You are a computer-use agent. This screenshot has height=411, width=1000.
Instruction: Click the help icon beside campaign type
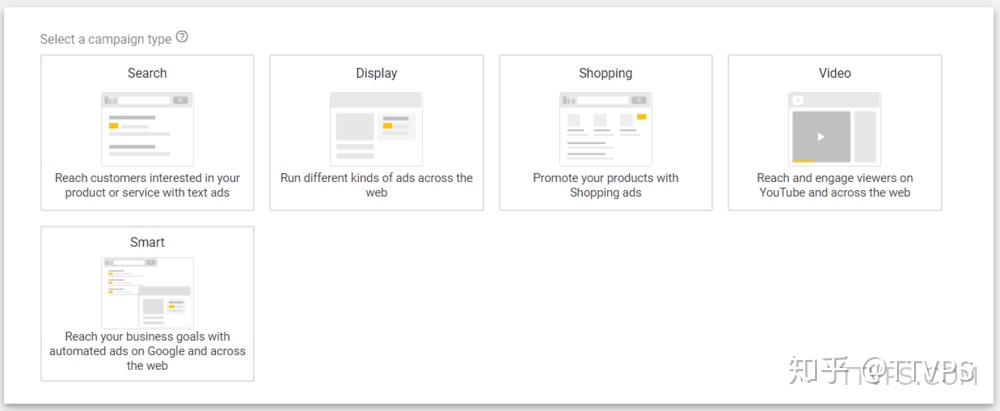tap(182, 37)
